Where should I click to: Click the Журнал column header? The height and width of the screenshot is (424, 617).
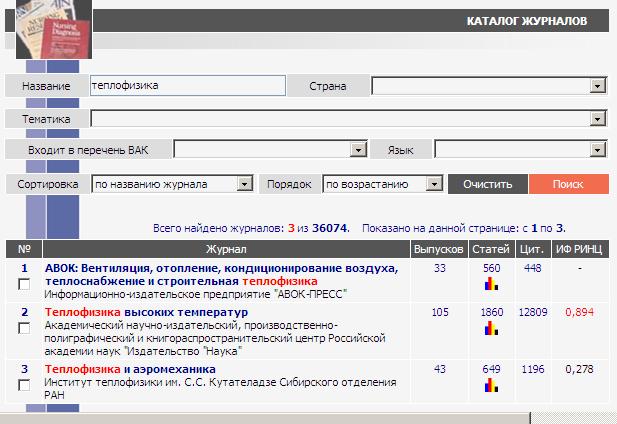tap(226, 249)
